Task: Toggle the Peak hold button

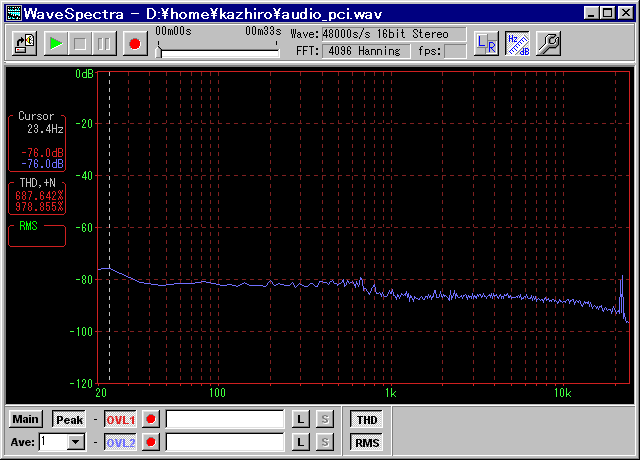Action: (69, 420)
